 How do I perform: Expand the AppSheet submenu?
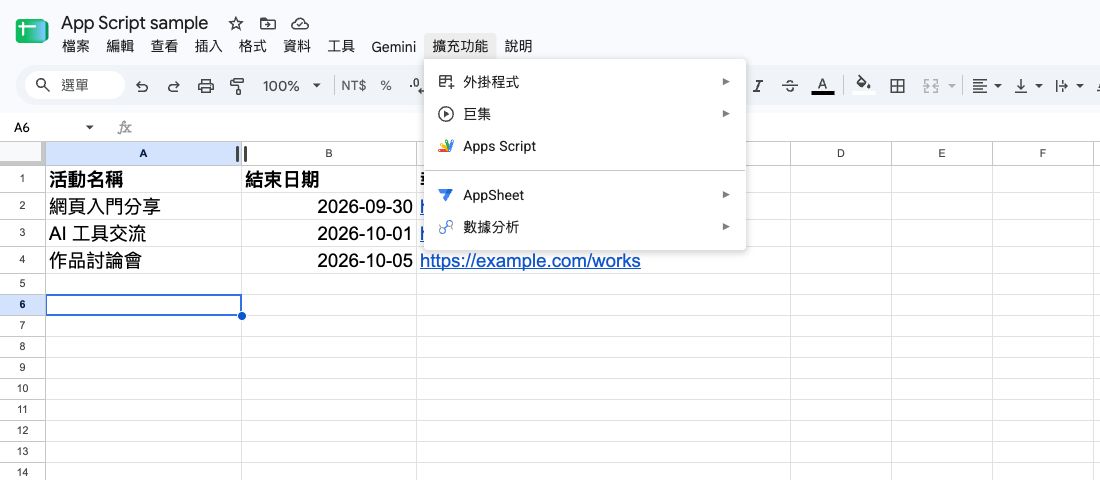[x=585, y=195]
